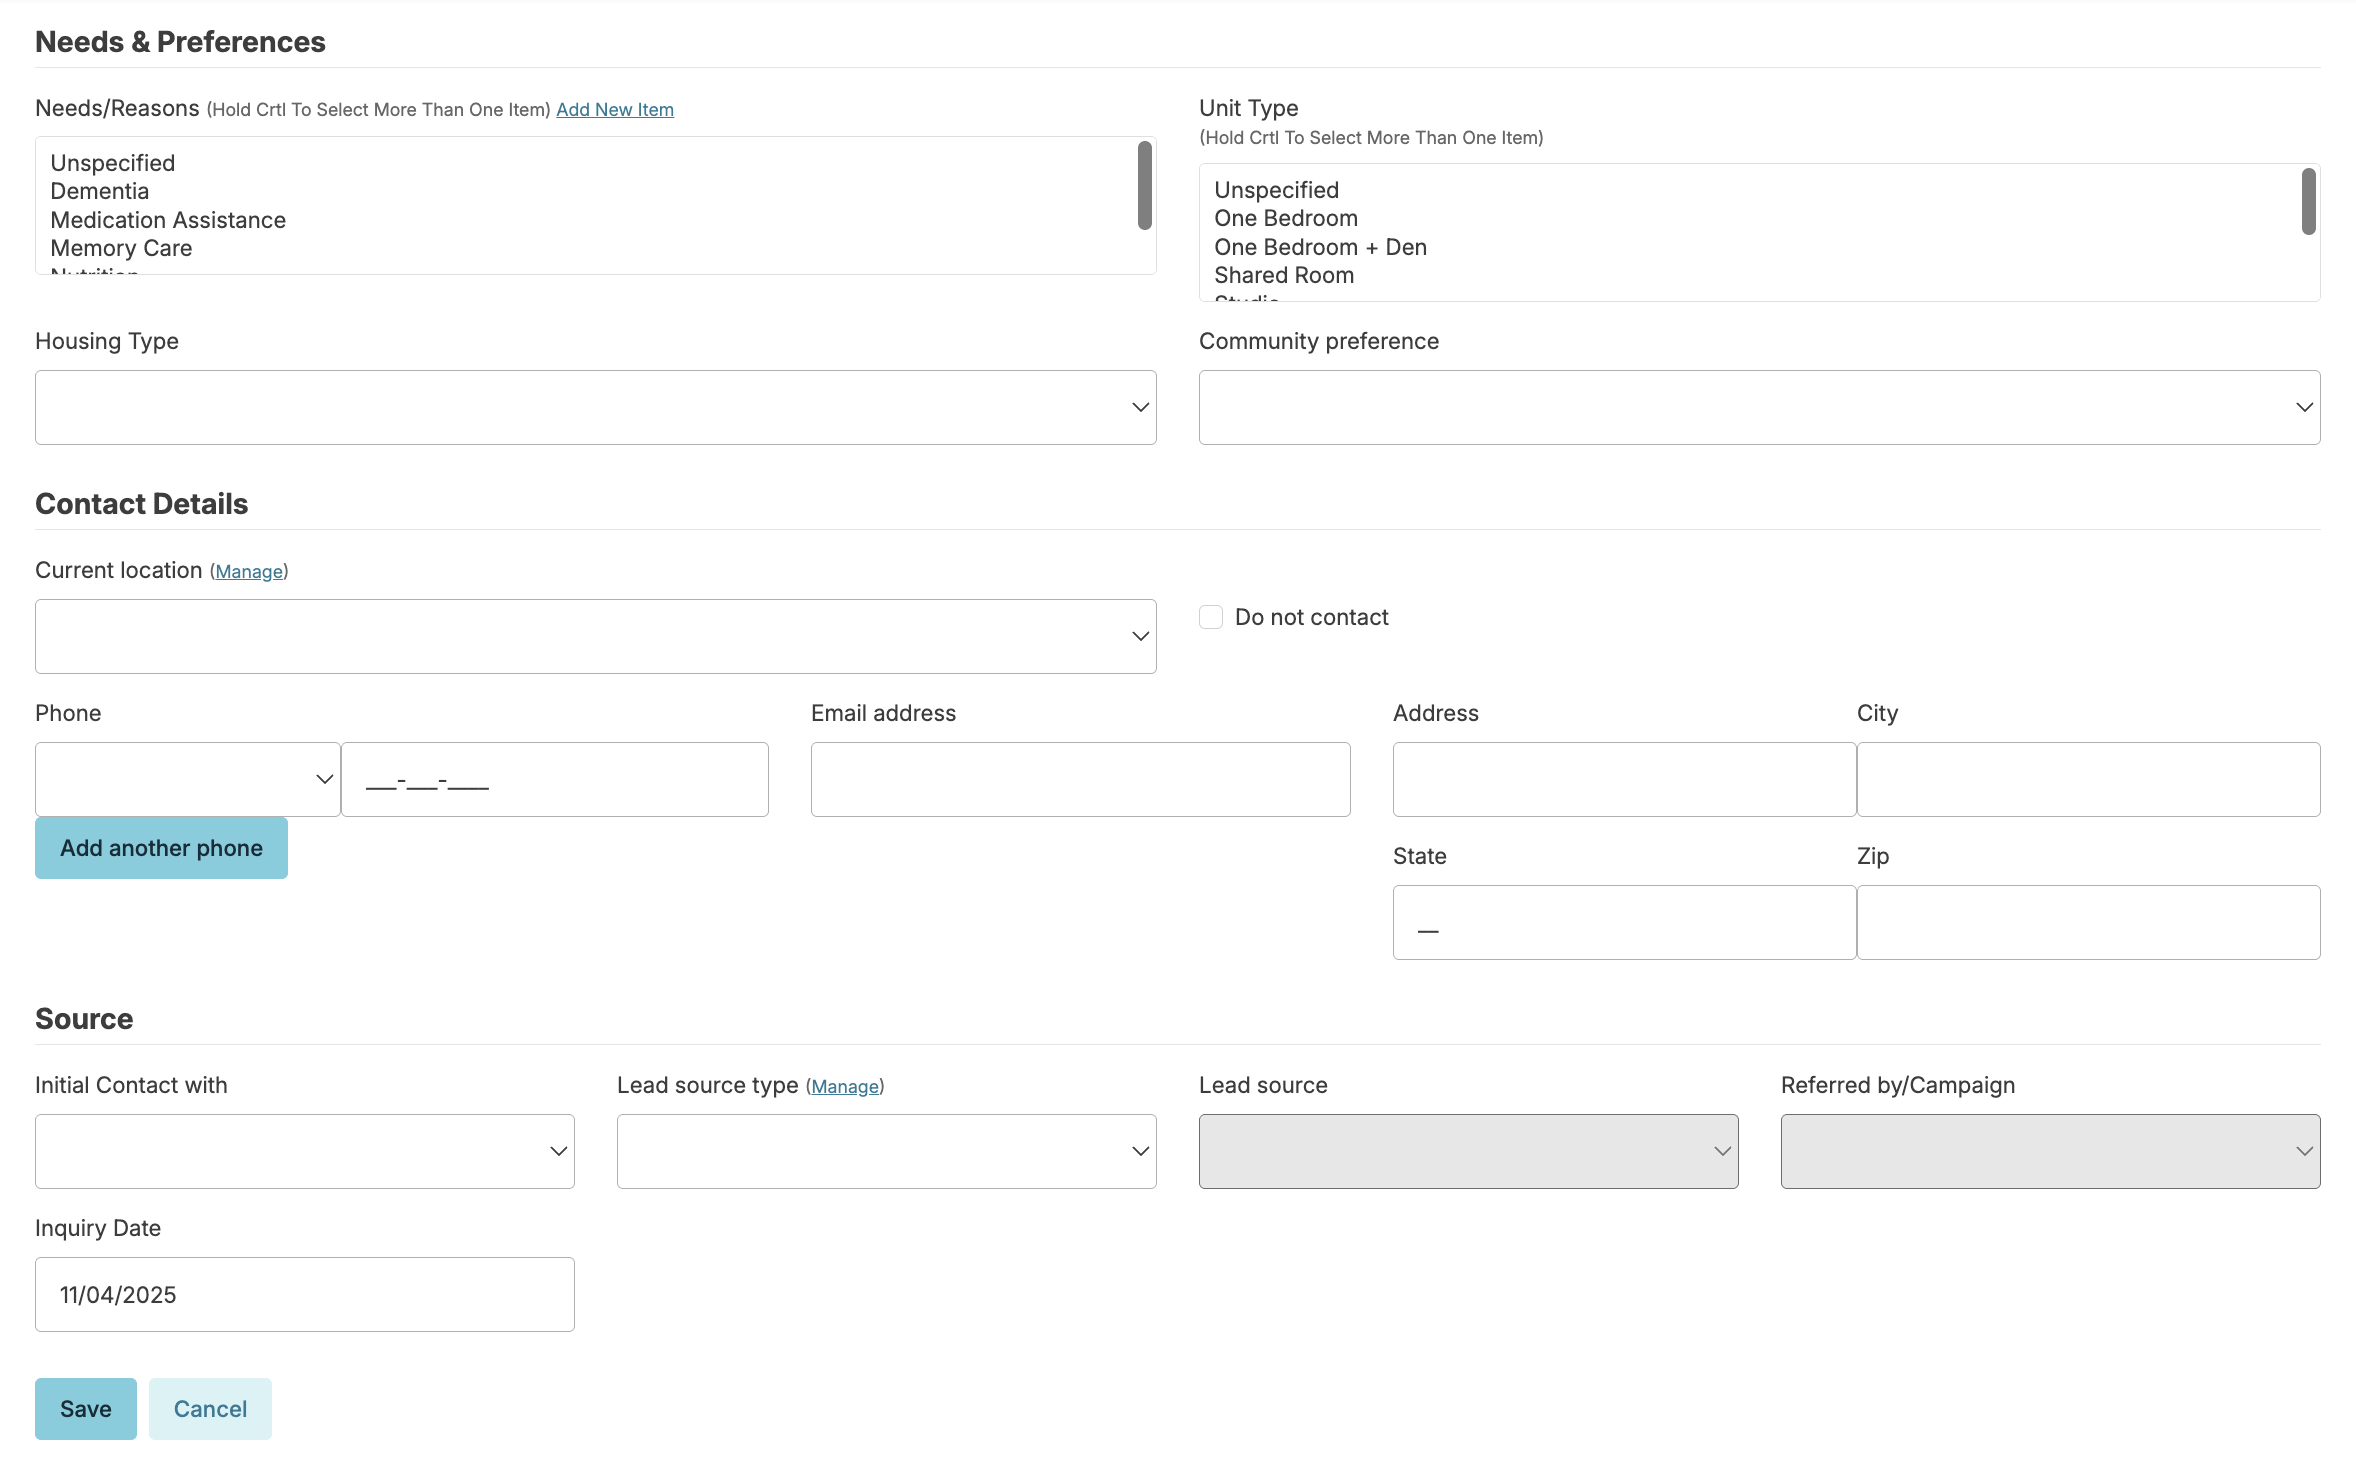
Task: Click the Add another phone button
Action: (161, 848)
